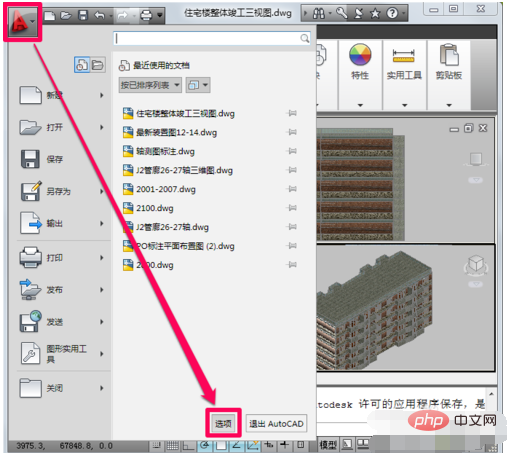Open the 实用工具 utilities ribbon panel
This screenshot has height=453, width=507.
tap(404, 62)
